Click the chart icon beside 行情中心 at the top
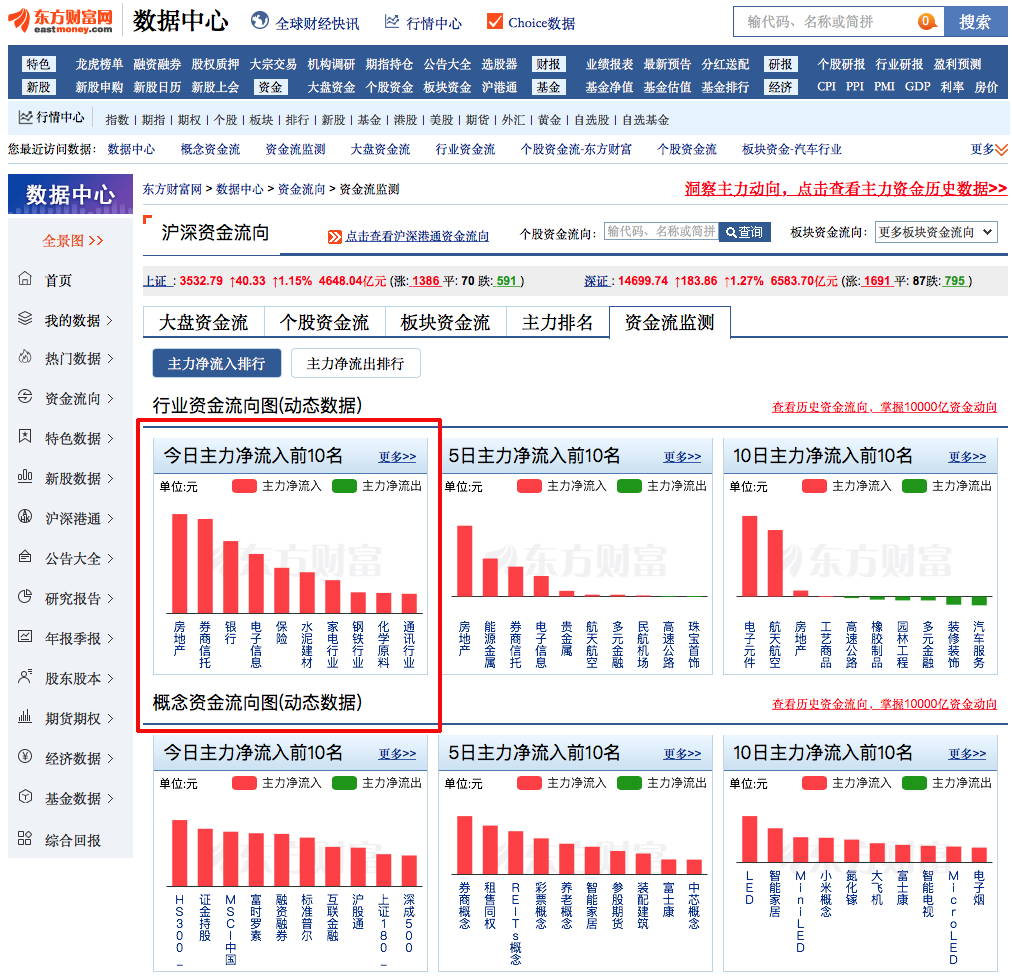Screen dimensions: 1012x978 click(x=392, y=22)
